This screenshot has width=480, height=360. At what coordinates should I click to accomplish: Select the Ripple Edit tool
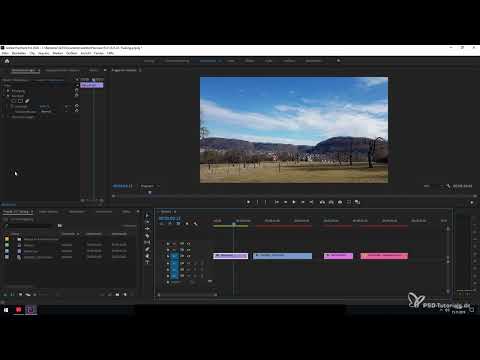148,229
